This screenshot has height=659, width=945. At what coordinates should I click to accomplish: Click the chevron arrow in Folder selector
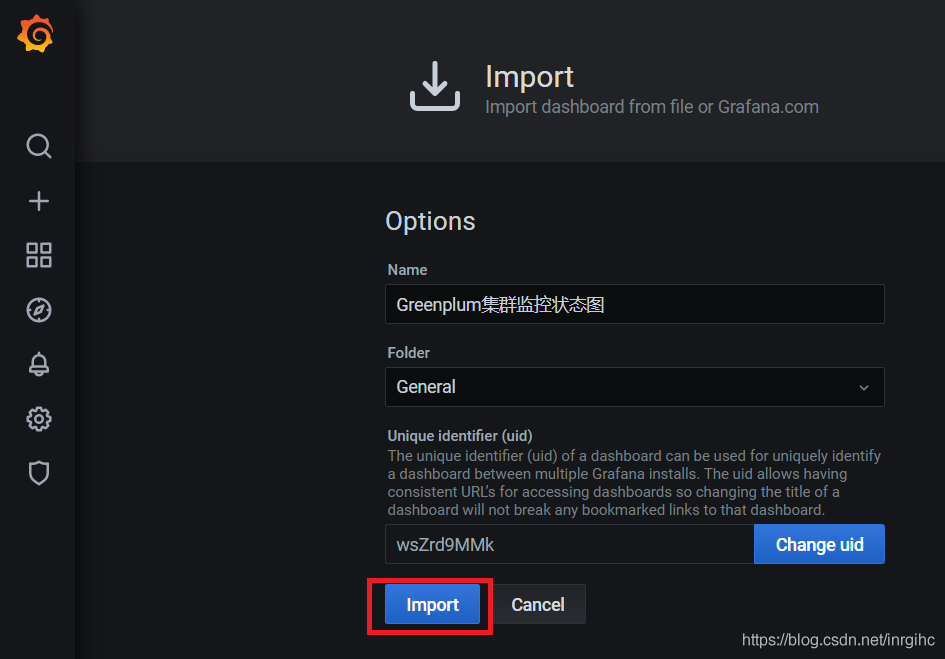coord(864,388)
